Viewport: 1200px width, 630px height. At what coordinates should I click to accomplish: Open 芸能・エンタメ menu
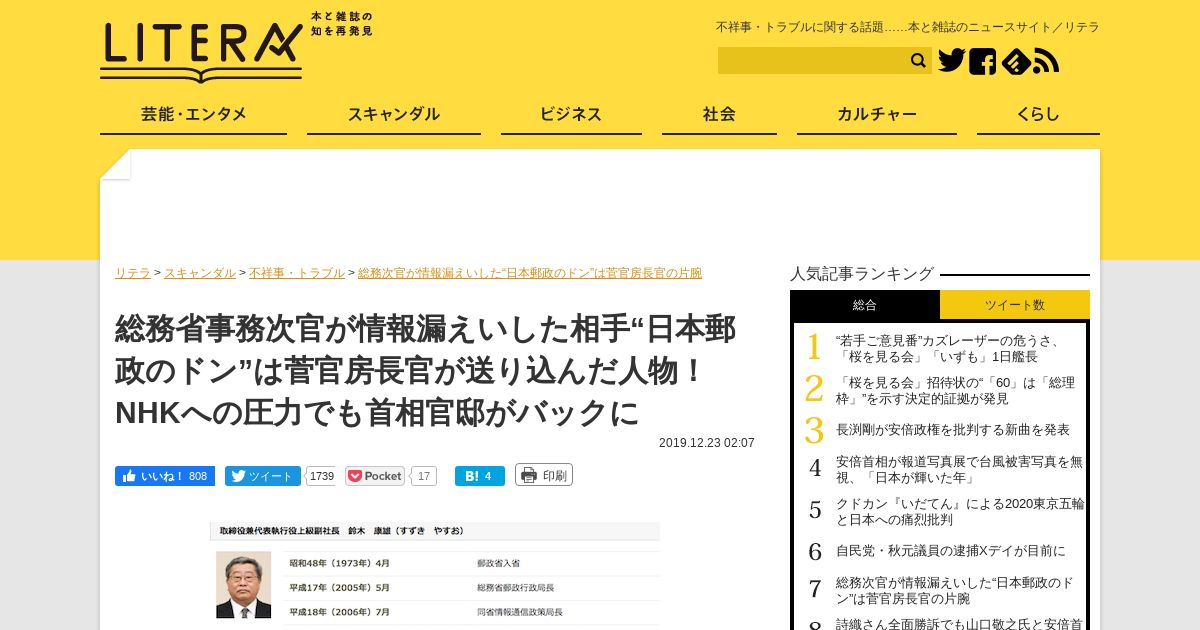click(193, 114)
